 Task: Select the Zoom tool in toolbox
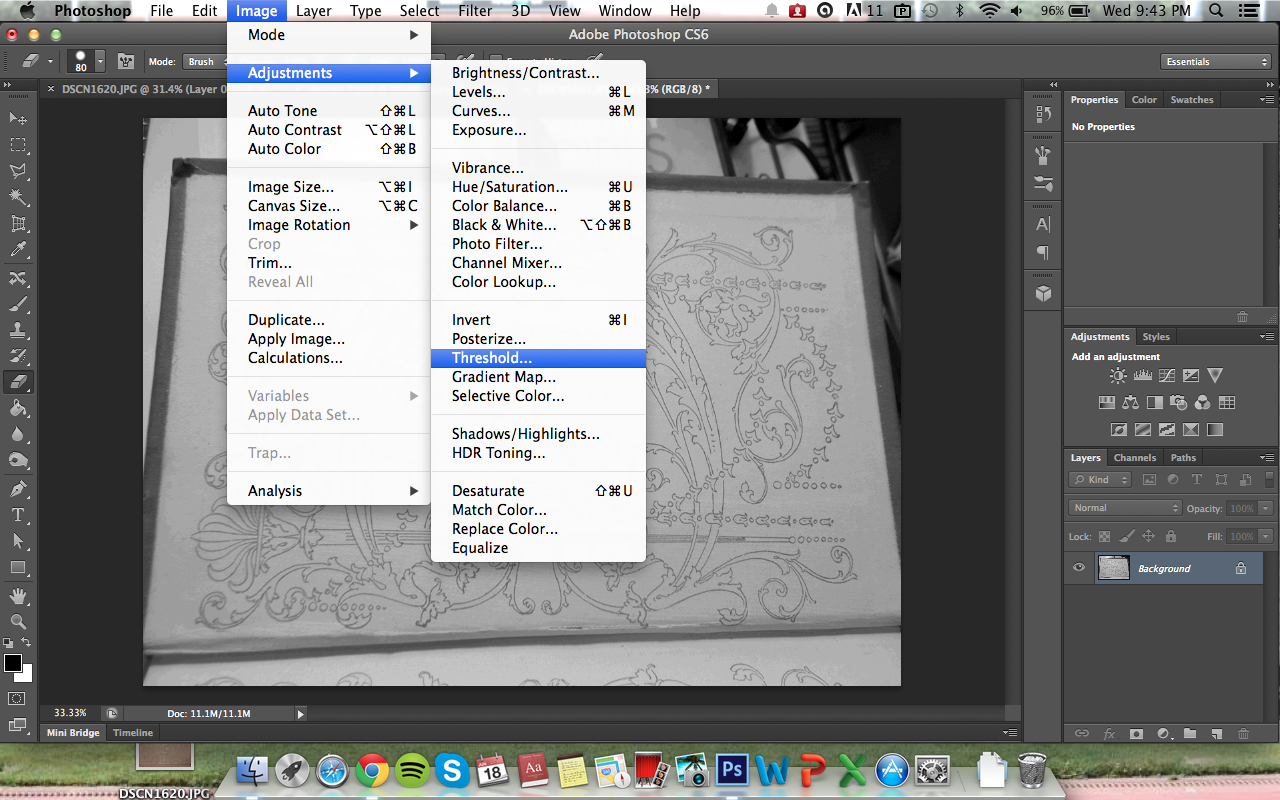click(x=18, y=622)
